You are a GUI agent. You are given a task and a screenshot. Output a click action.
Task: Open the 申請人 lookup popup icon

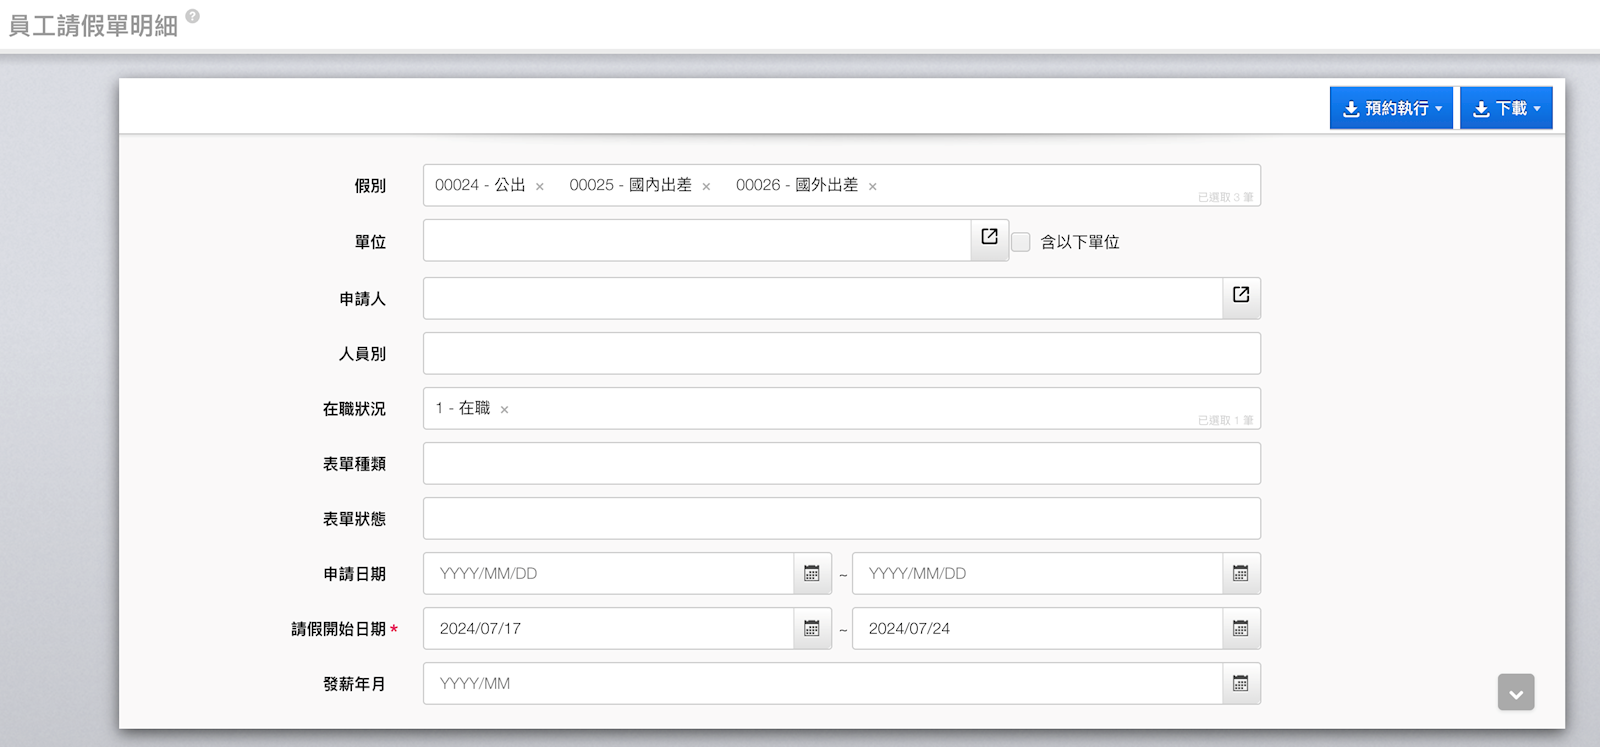coord(1241,296)
